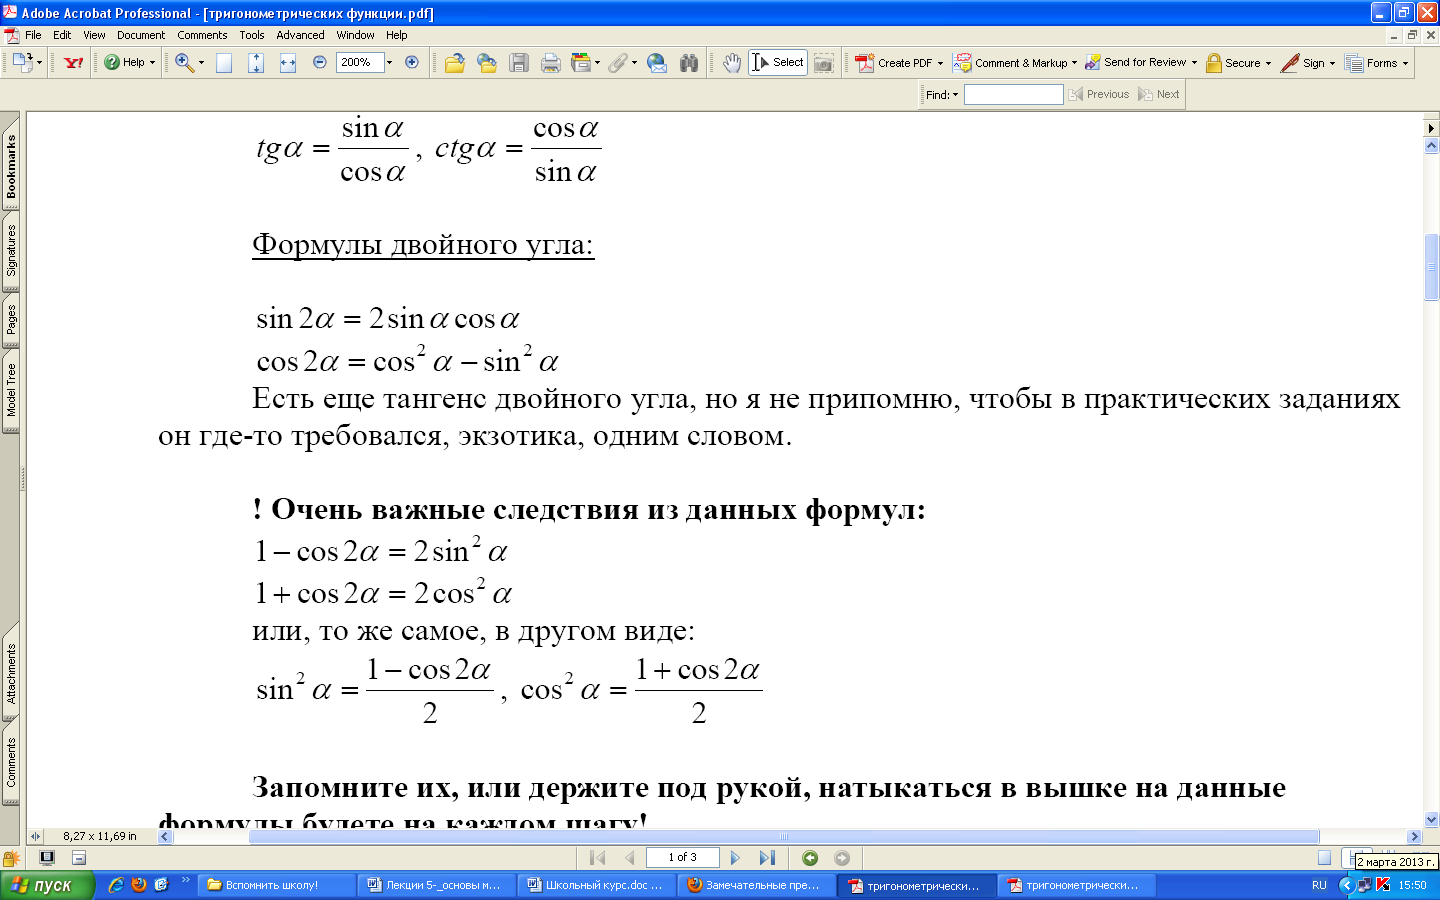1440x900 pixels.
Task: Click full screen view icon in status bar
Action: pos(47,857)
